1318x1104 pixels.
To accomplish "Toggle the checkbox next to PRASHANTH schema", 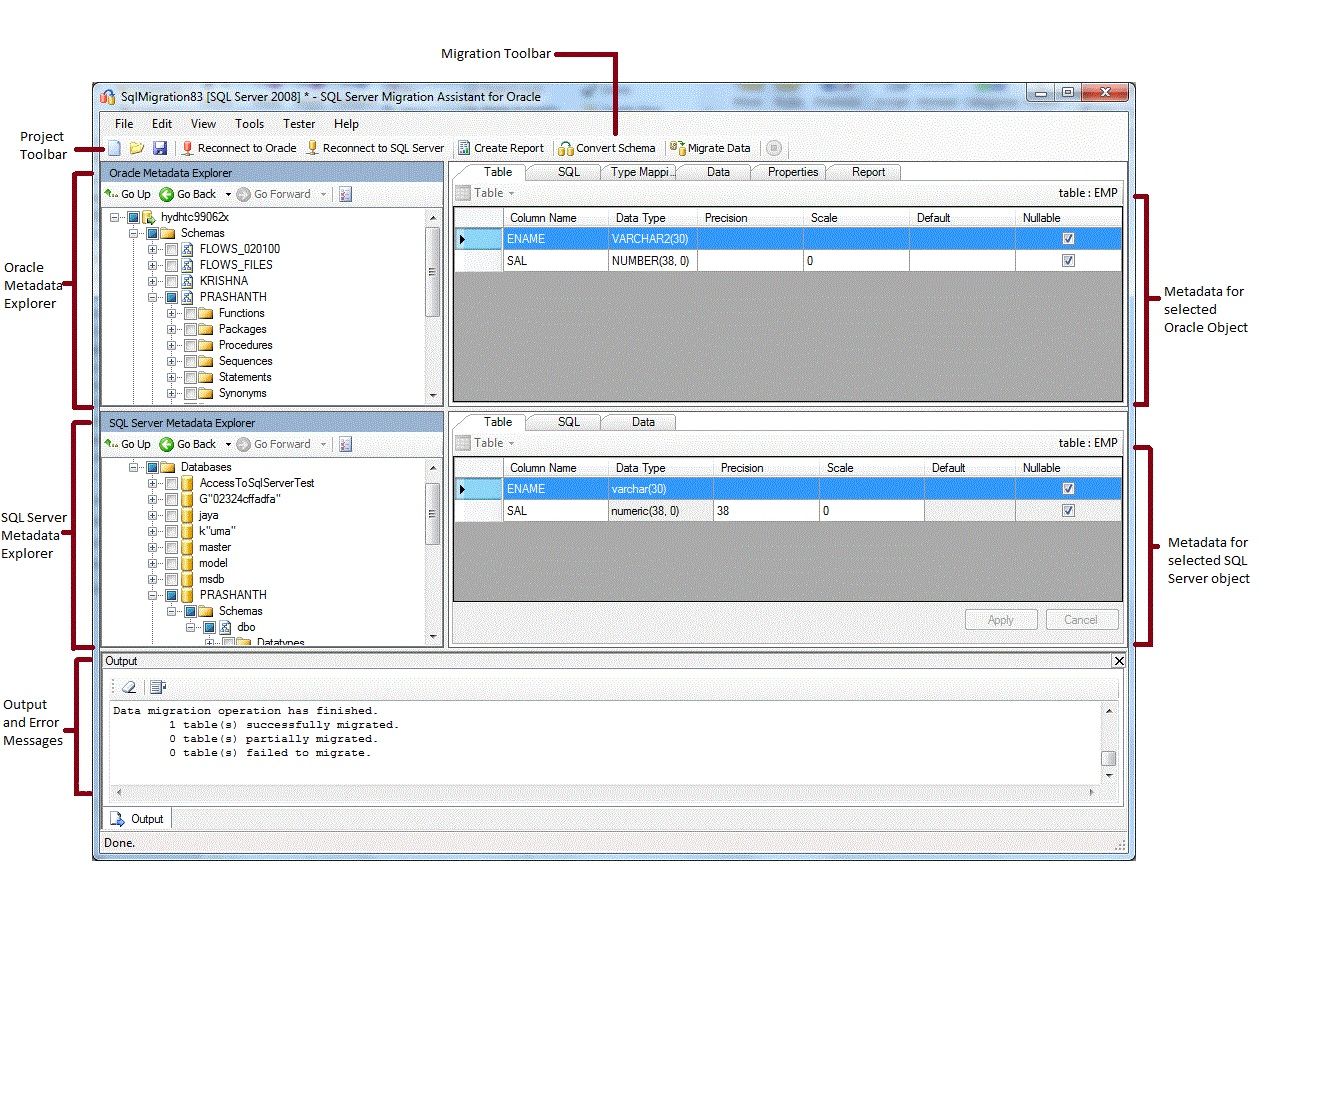I will [x=170, y=297].
